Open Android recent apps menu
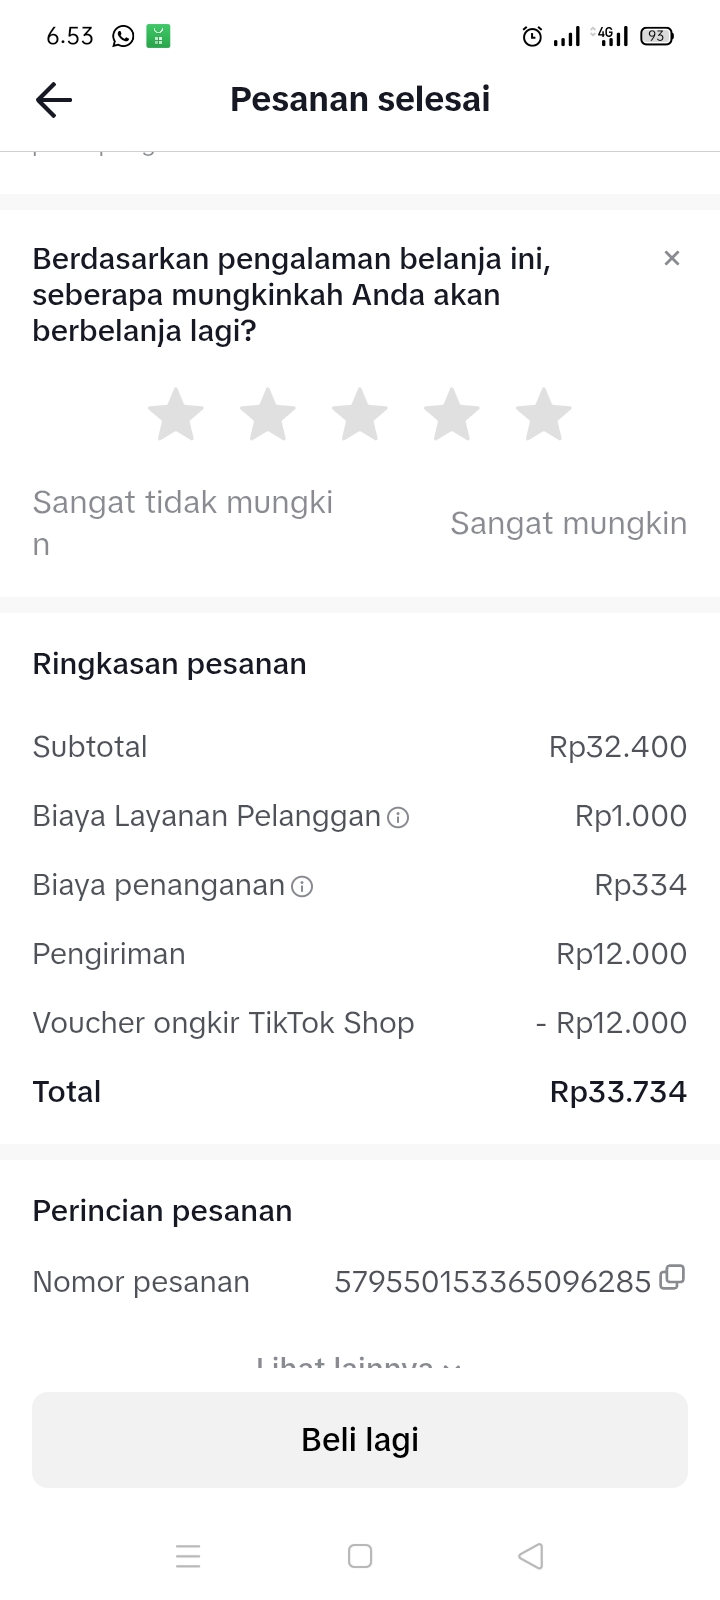The height and width of the screenshot is (1600, 720). pos(188,1556)
